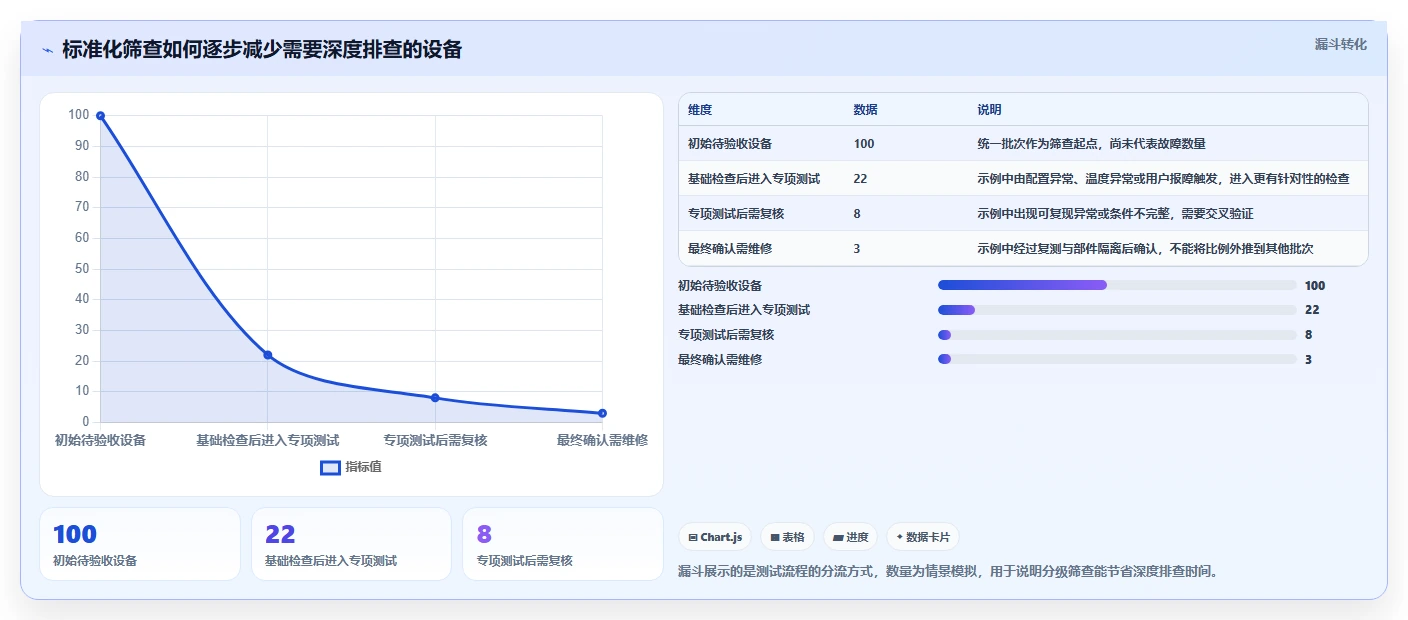Click the lightning icon beside the page title
This screenshot has height=620, width=1408.
click(x=47, y=50)
